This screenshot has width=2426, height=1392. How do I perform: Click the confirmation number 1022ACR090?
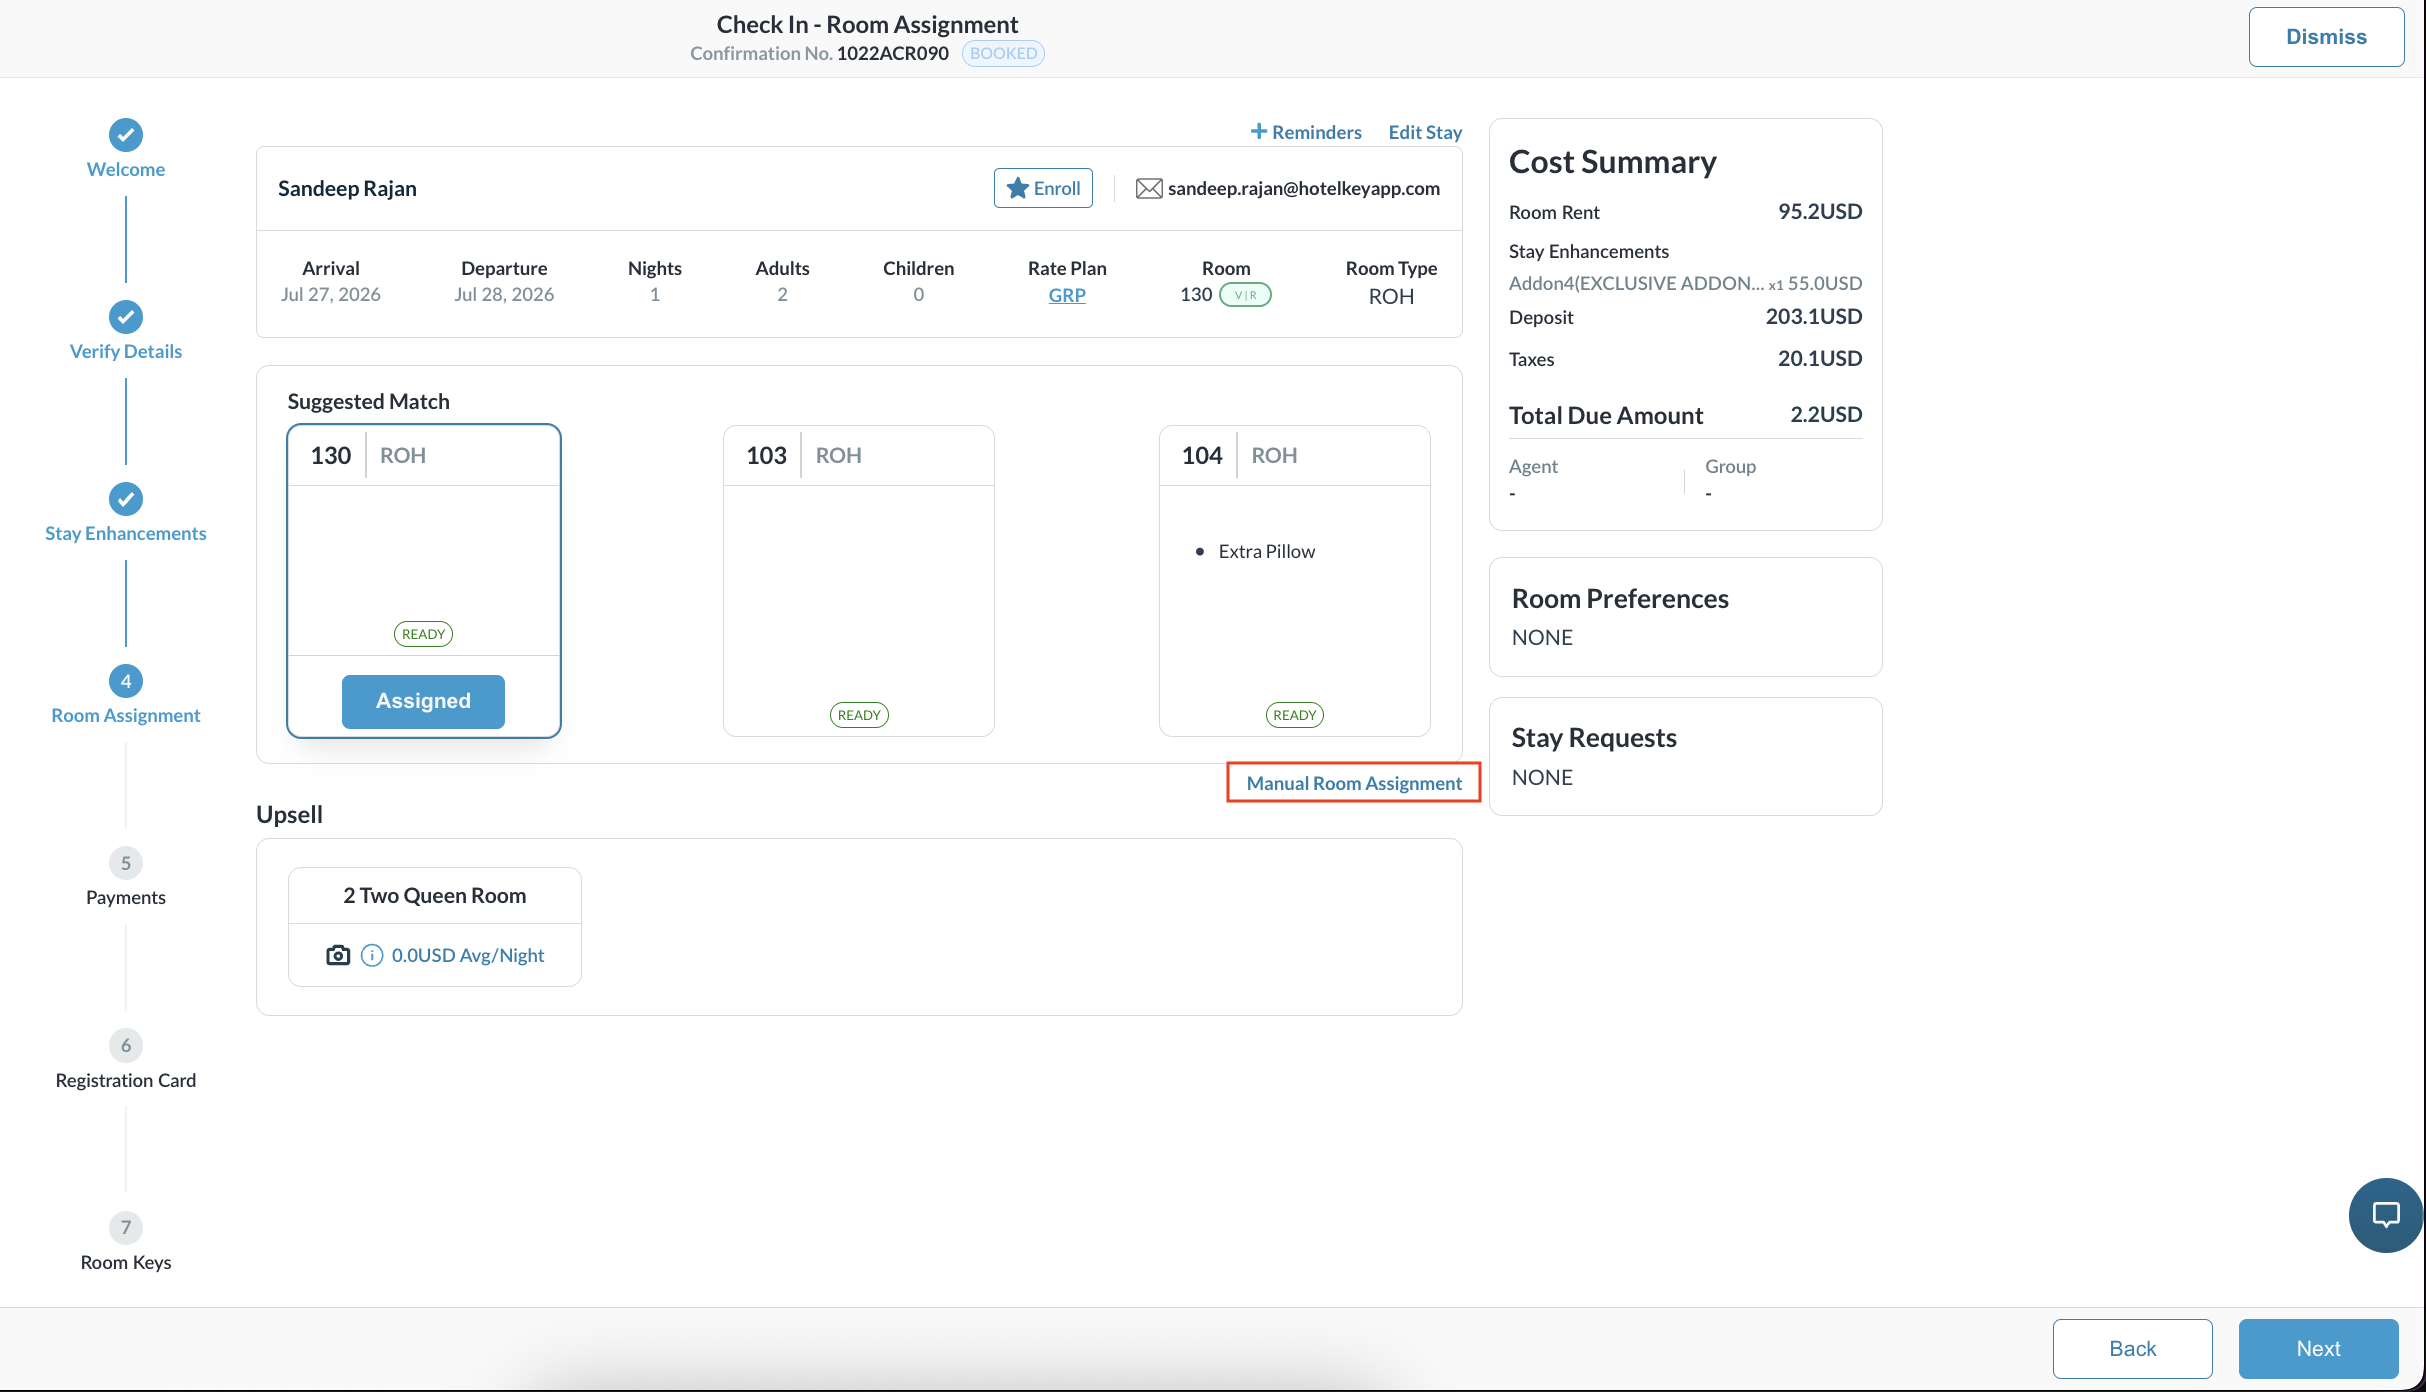893,53
